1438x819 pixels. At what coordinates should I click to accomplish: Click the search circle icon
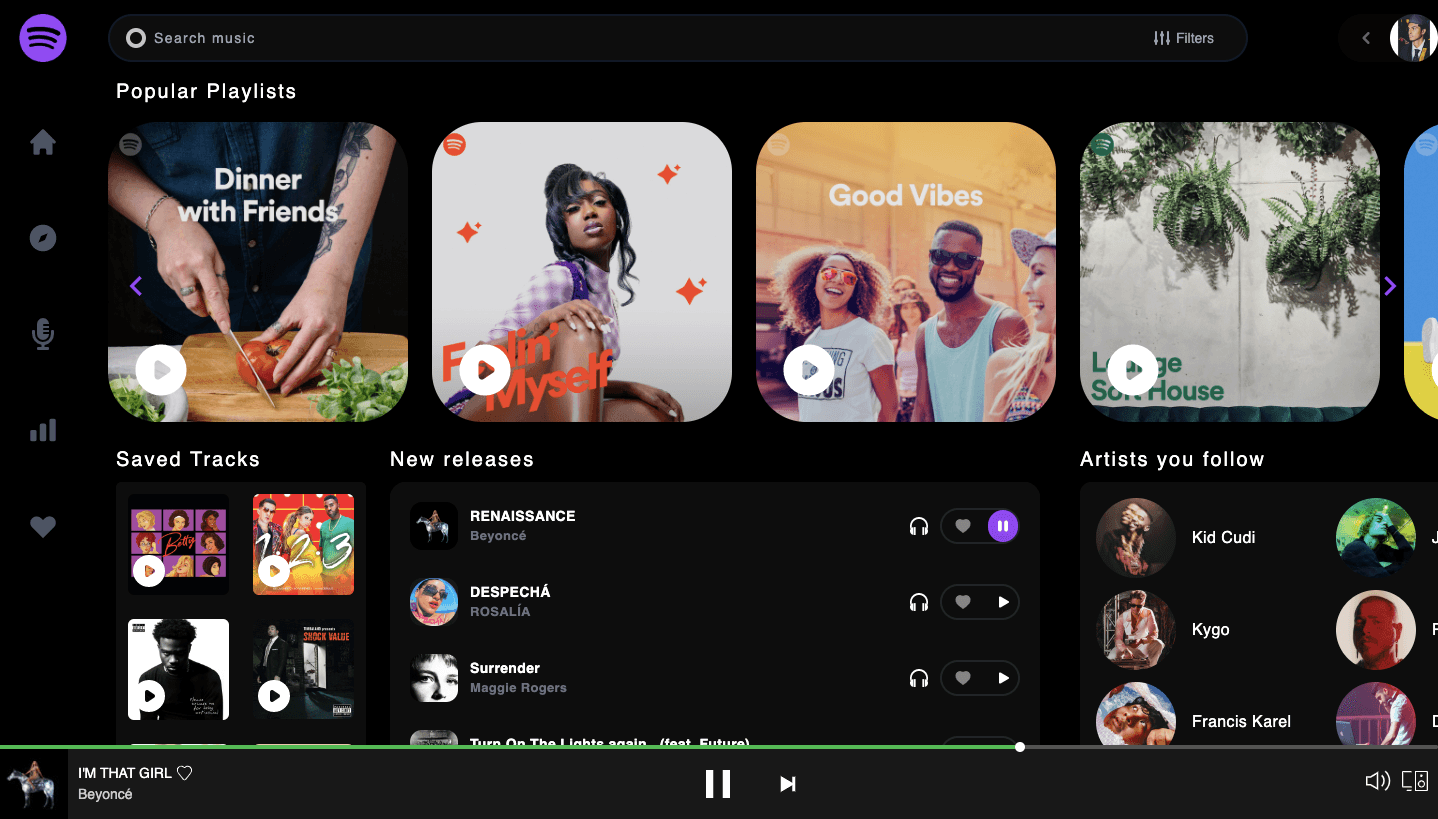point(136,38)
